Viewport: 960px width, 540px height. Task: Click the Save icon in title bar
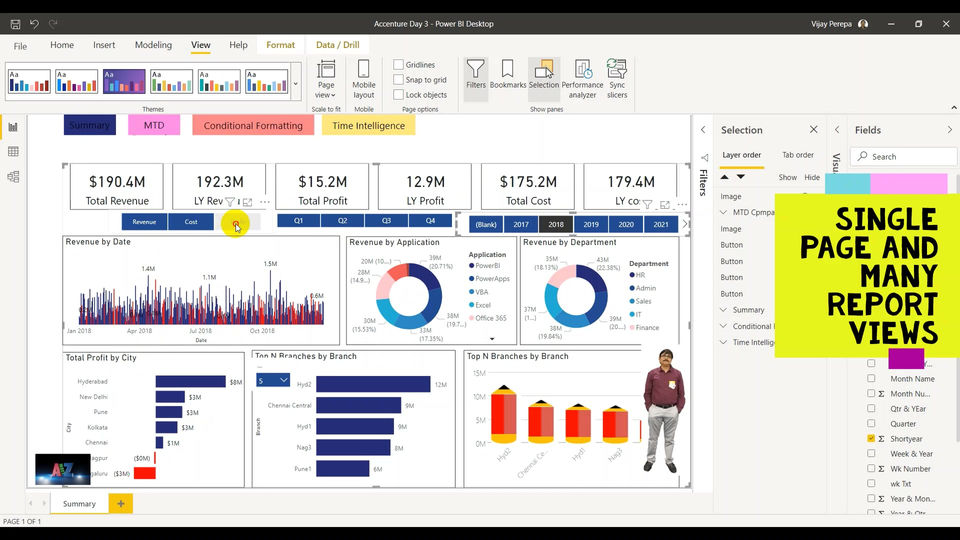[x=15, y=24]
